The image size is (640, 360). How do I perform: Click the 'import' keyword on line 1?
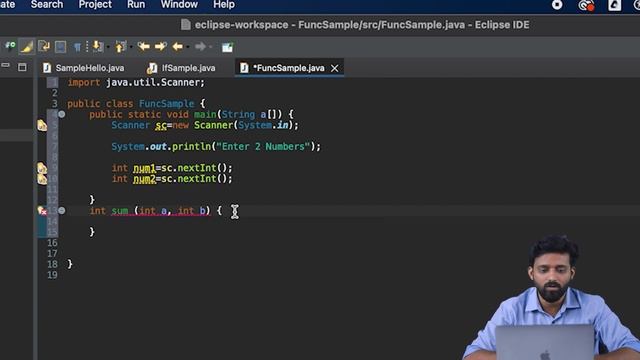(x=84, y=82)
